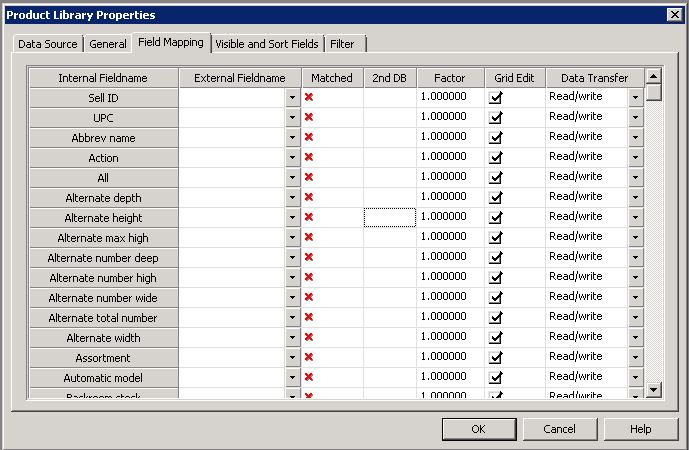Click scroll down arrow of the mapping grid
Viewport: 689px width, 450px height.
pos(653,389)
